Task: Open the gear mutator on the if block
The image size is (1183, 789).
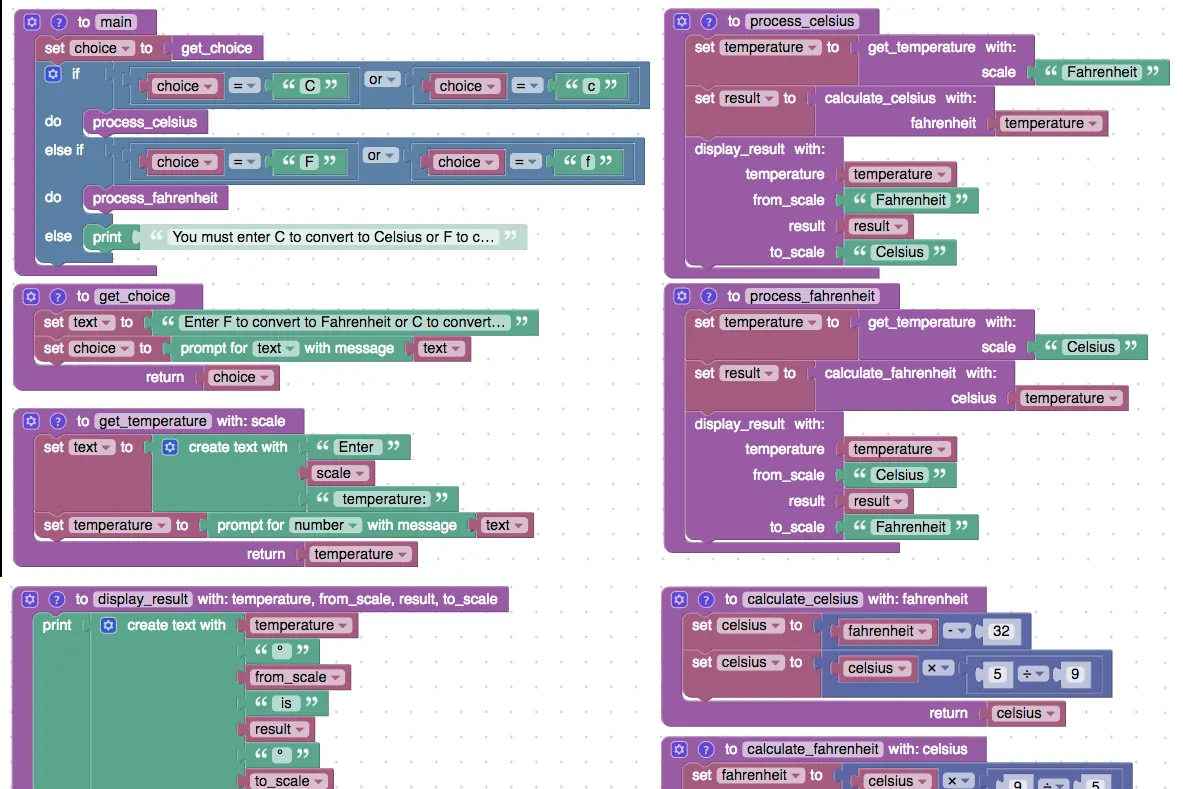Action: coord(53,74)
